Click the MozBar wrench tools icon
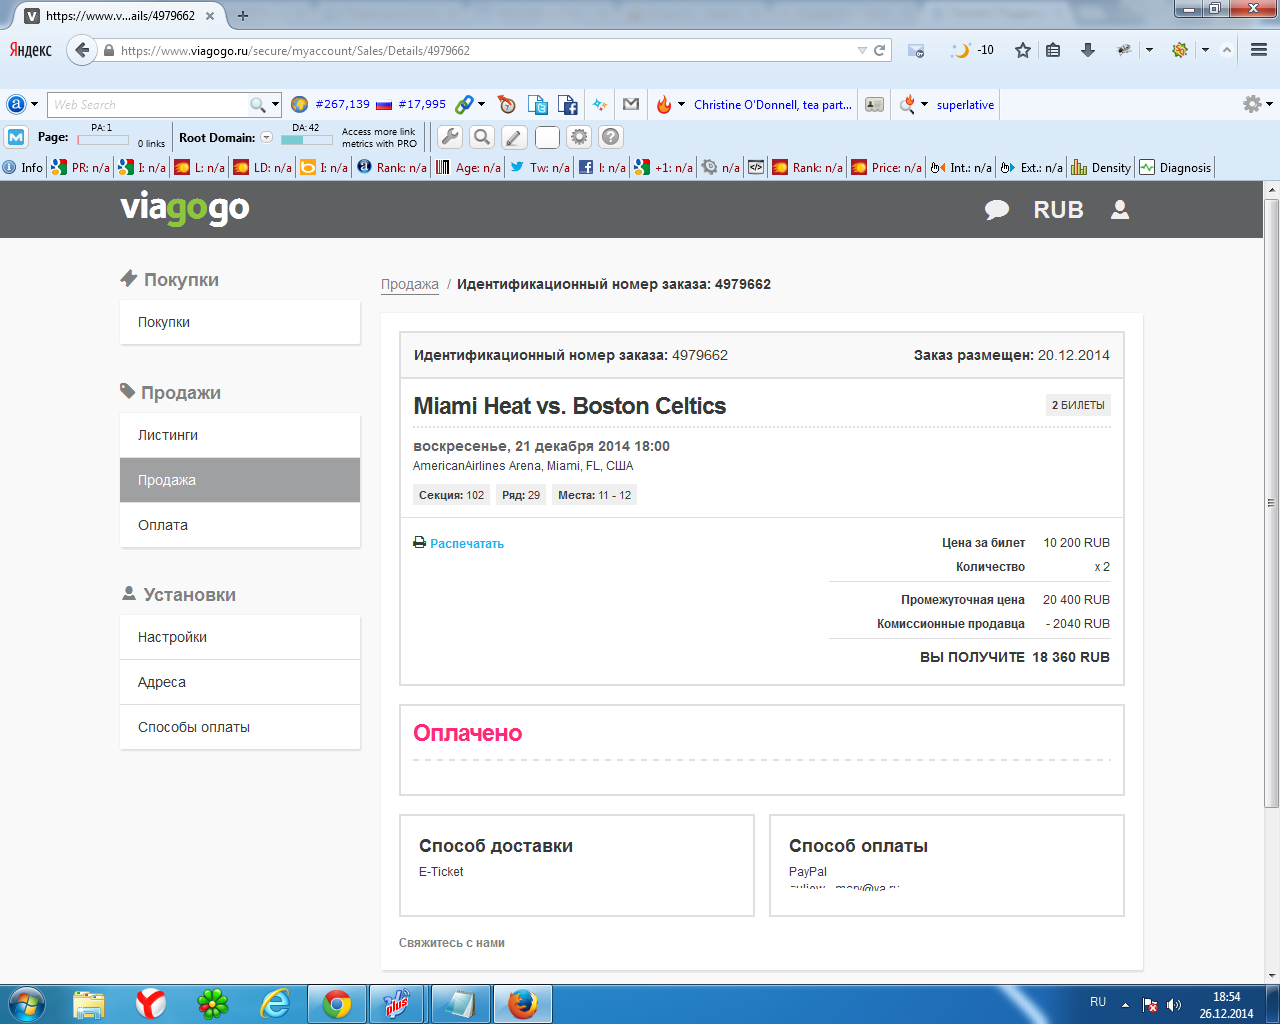This screenshot has width=1280, height=1024. click(x=450, y=137)
